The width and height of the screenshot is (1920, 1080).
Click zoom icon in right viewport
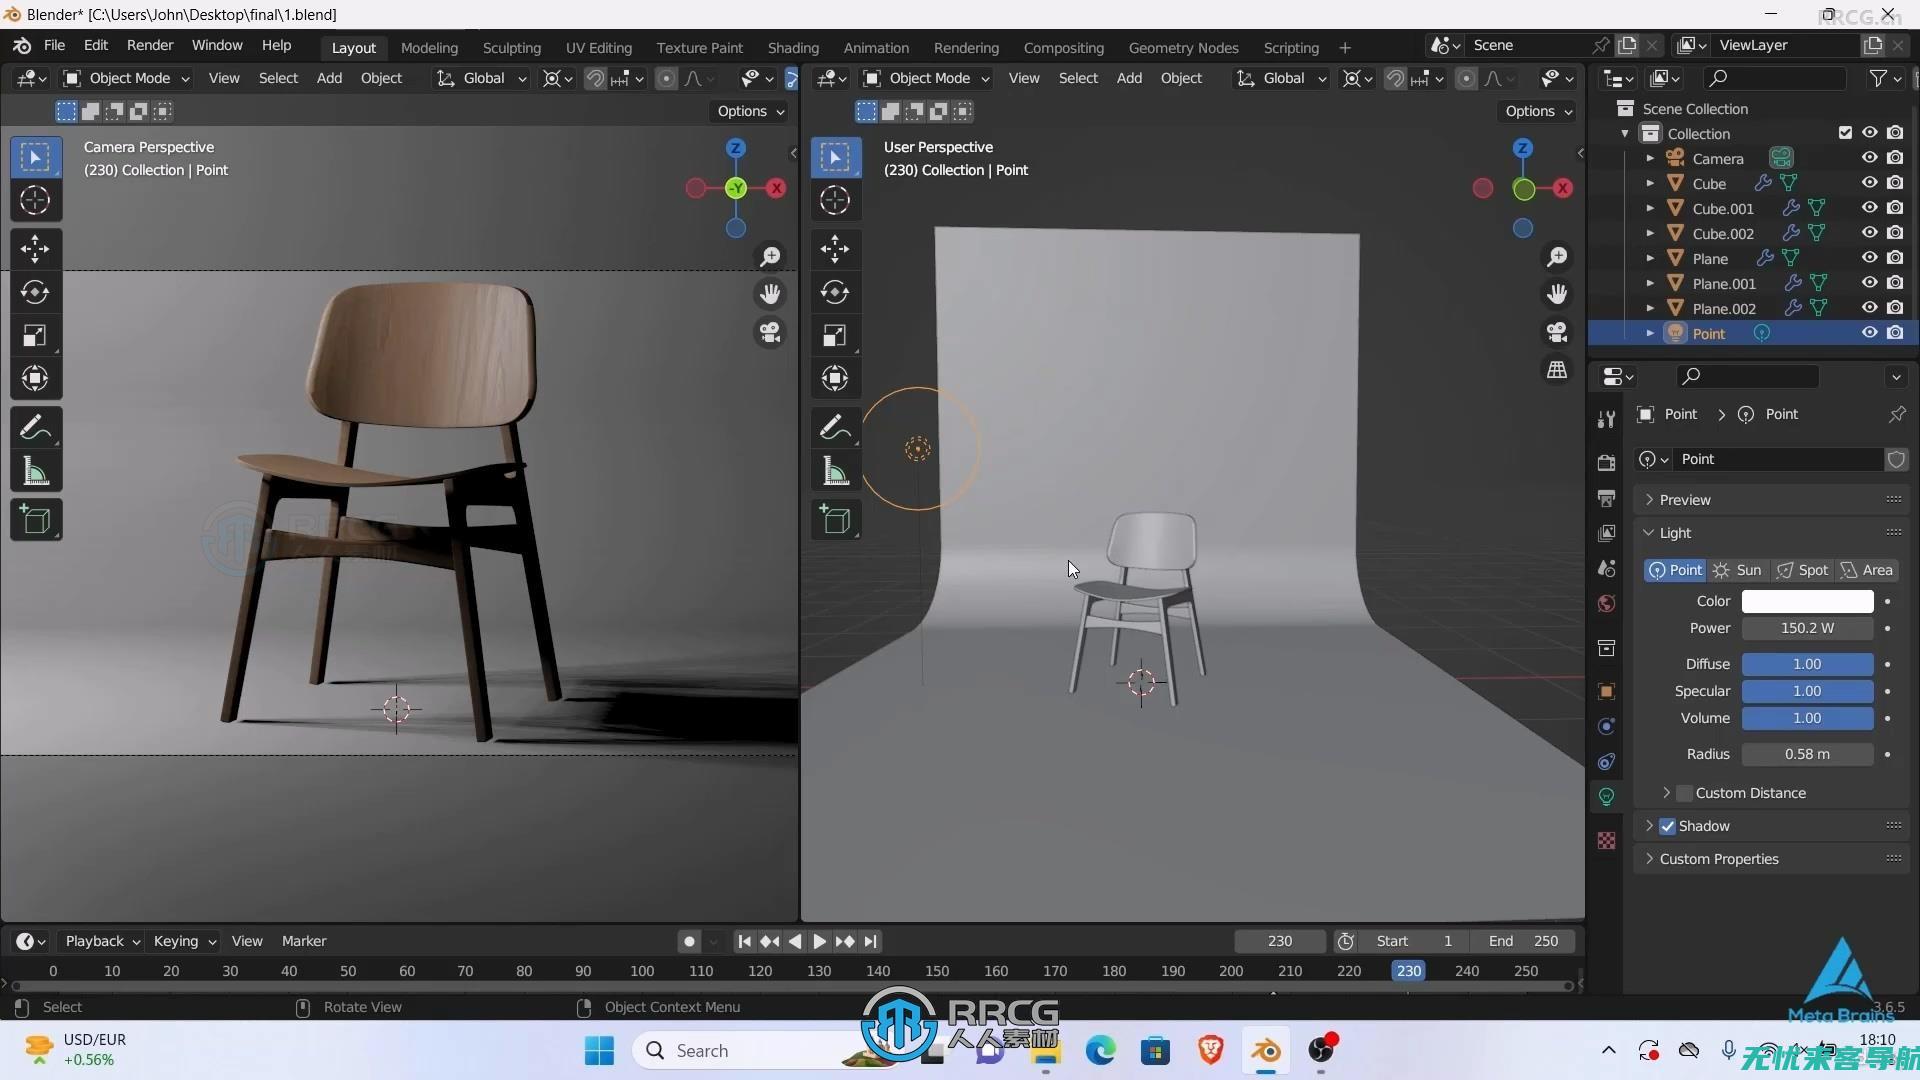click(x=1557, y=257)
